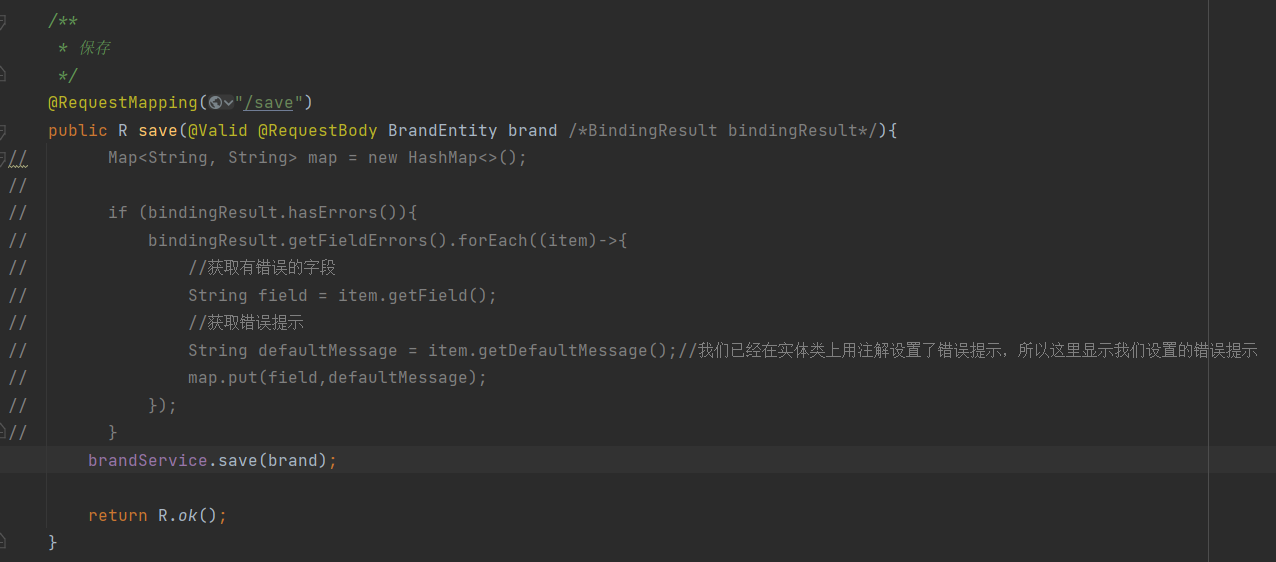Collapse the Javadoc comment at its /** fold marker

(x=3, y=21)
